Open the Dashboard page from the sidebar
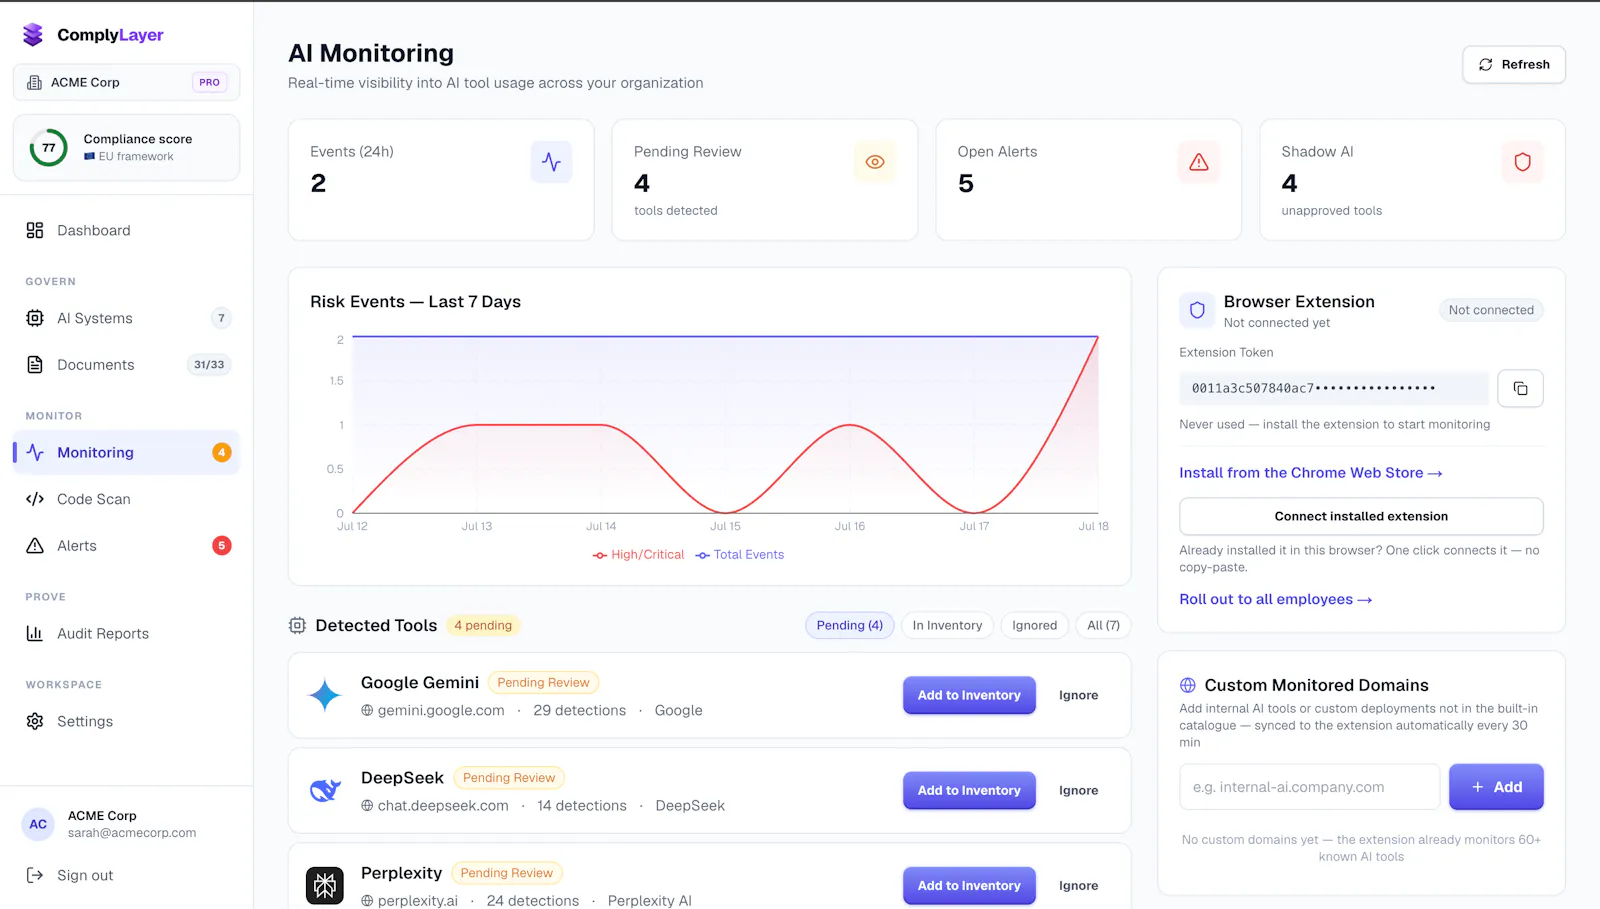The width and height of the screenshot is (1600, 909). point(127,230)
